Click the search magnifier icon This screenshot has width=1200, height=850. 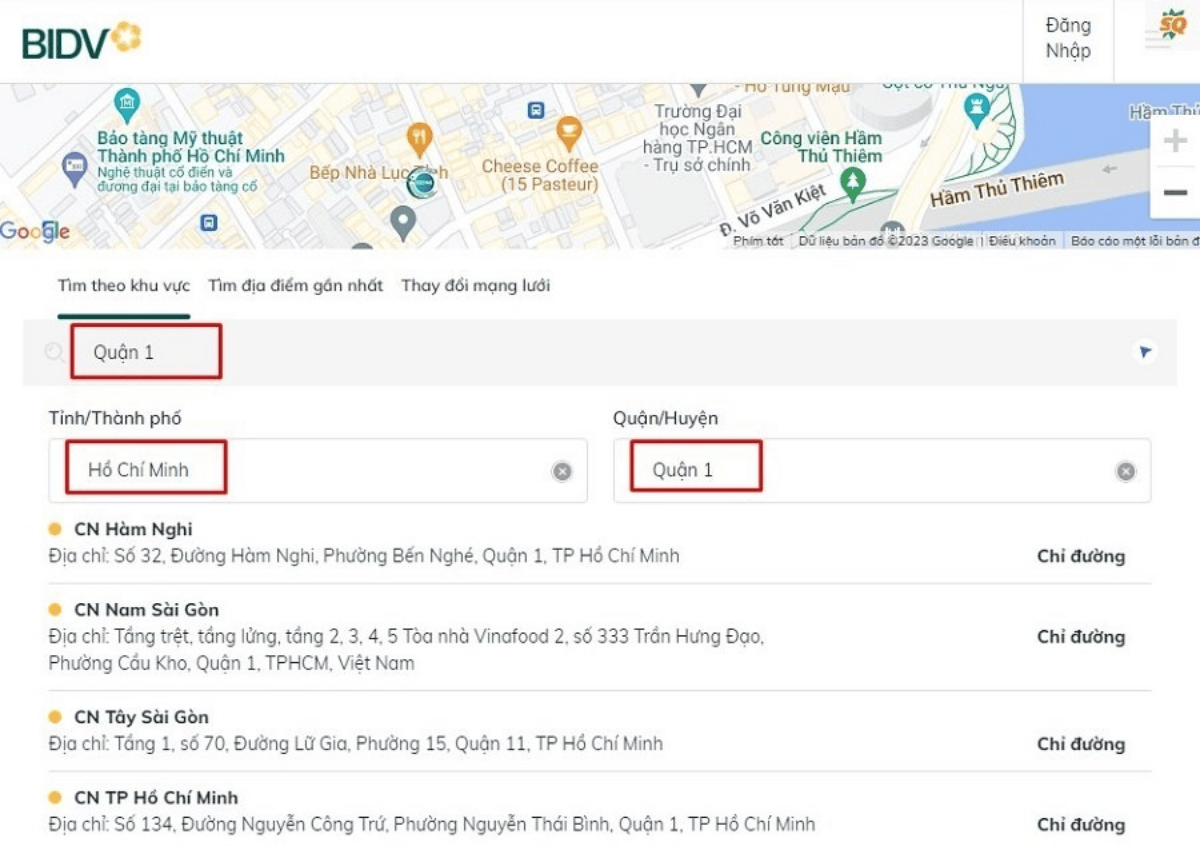pos(54,352)
